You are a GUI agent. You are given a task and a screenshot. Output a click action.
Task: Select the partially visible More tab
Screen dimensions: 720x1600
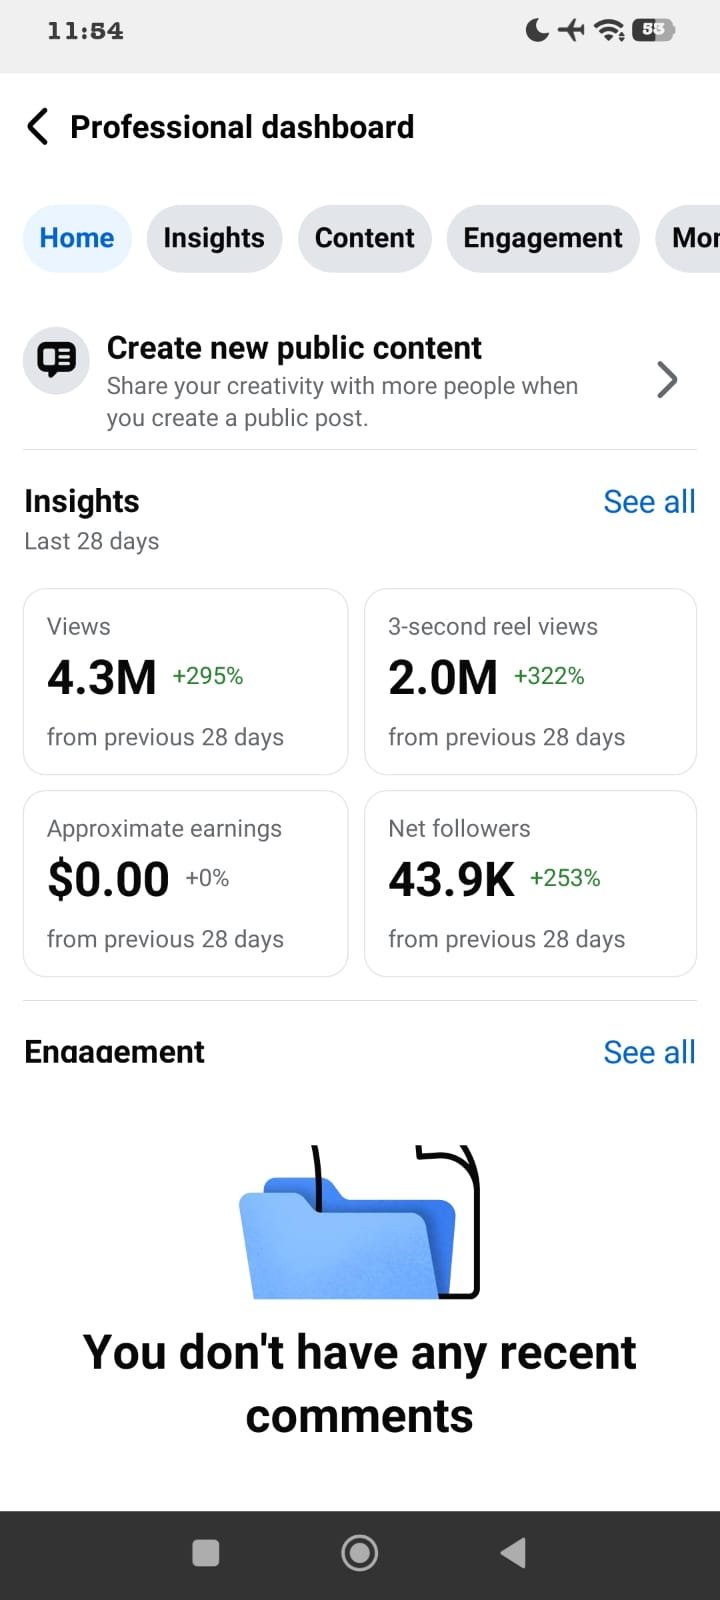pyautogui.click(x=688, y=238)
